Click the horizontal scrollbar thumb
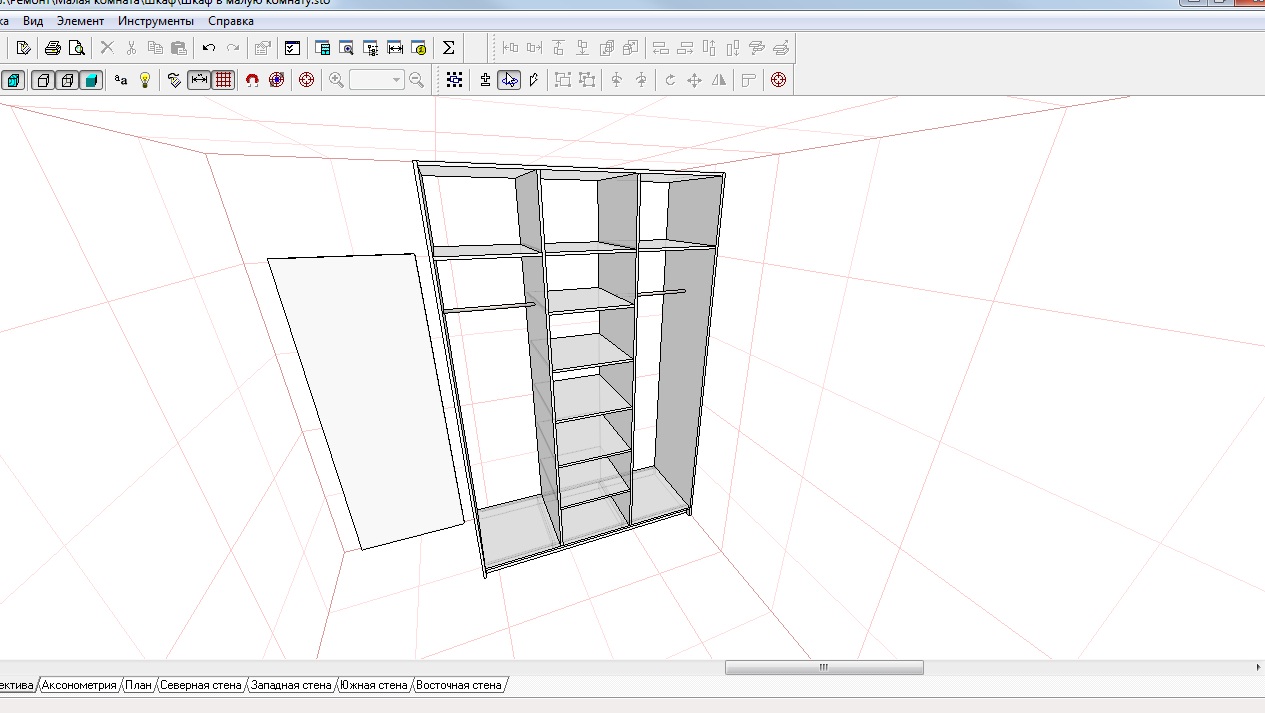Viewport: 1265px width, 713px height. [824, 667]
